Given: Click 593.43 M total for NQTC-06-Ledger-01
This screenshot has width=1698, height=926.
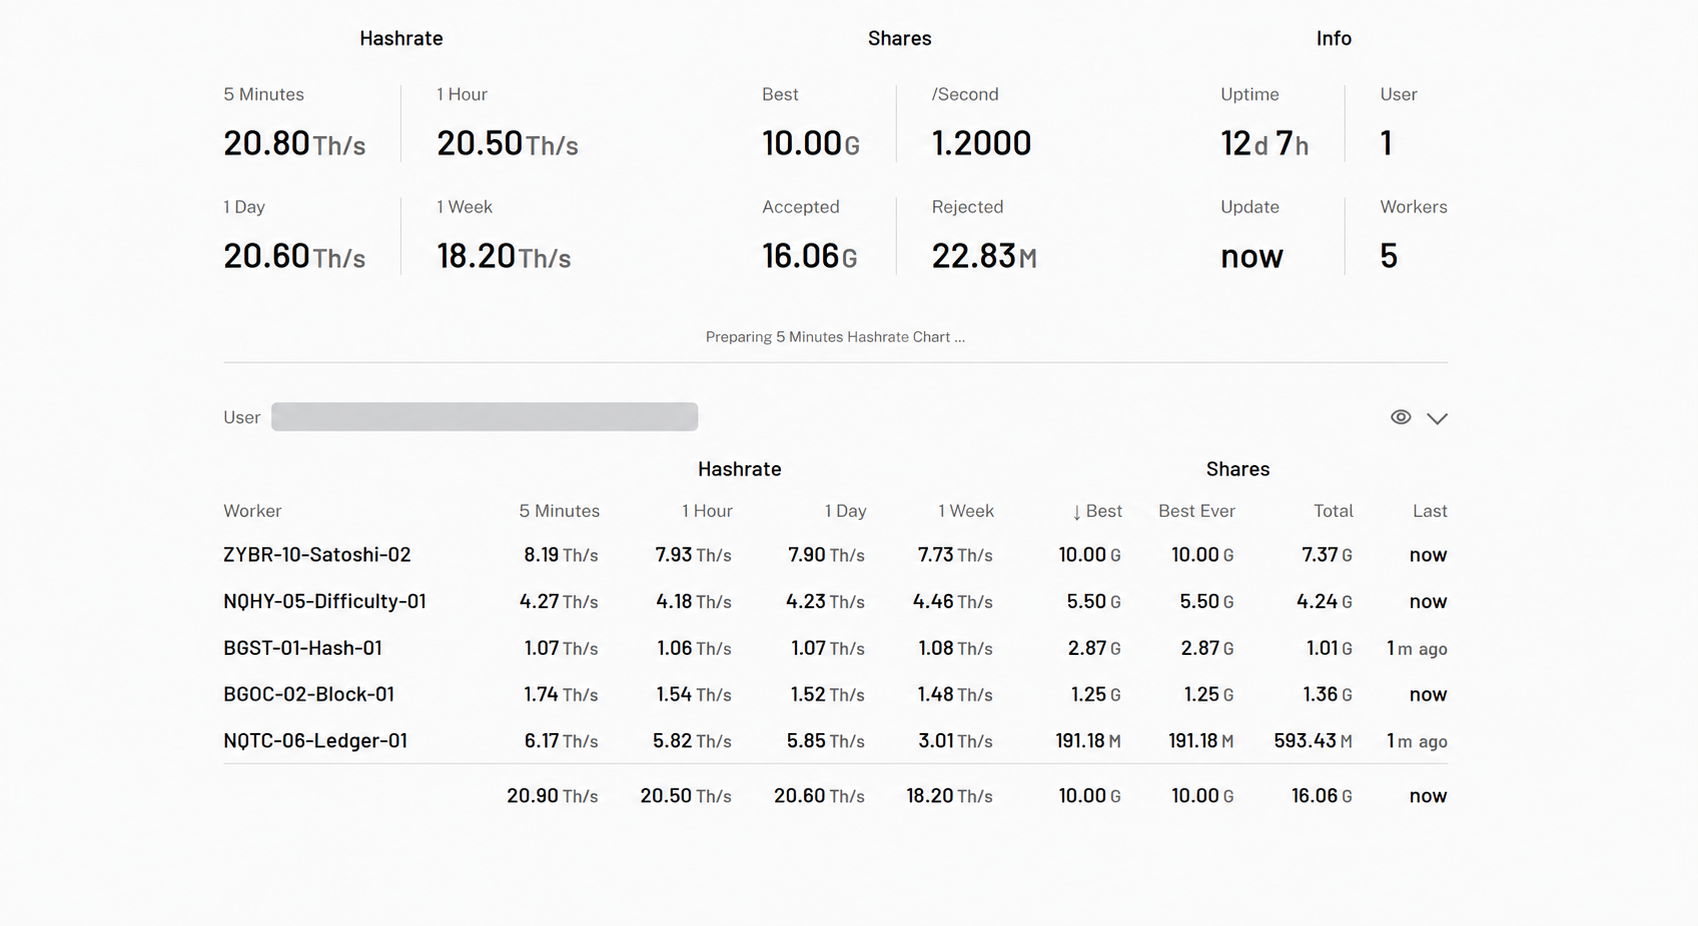Looking at the screenshot, I should [1313, 741].
